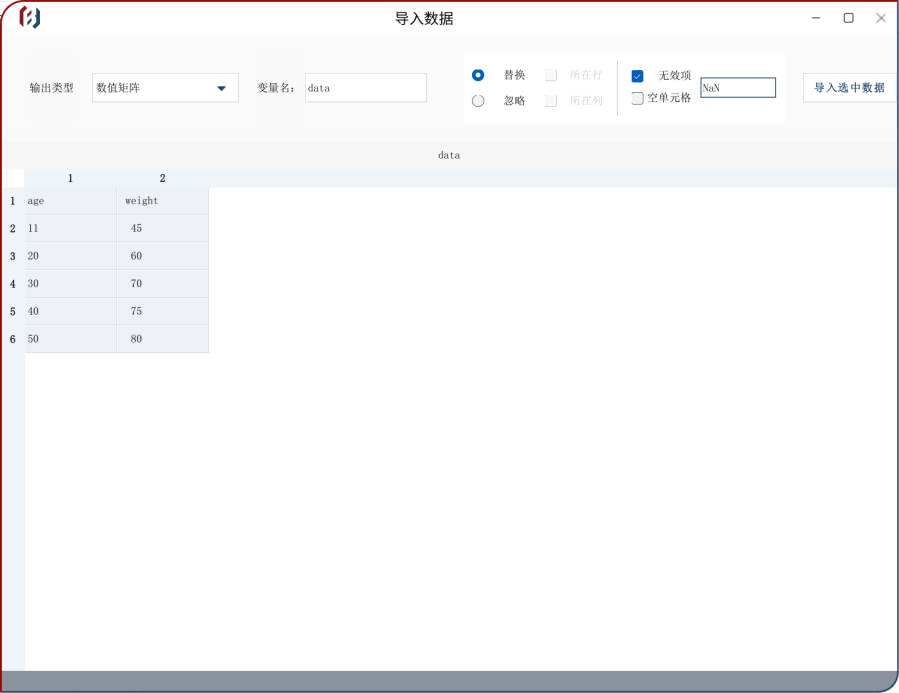Toggle the 所在行 checkbox
This screenshot has height=693, width=899.
coord(550,75)
